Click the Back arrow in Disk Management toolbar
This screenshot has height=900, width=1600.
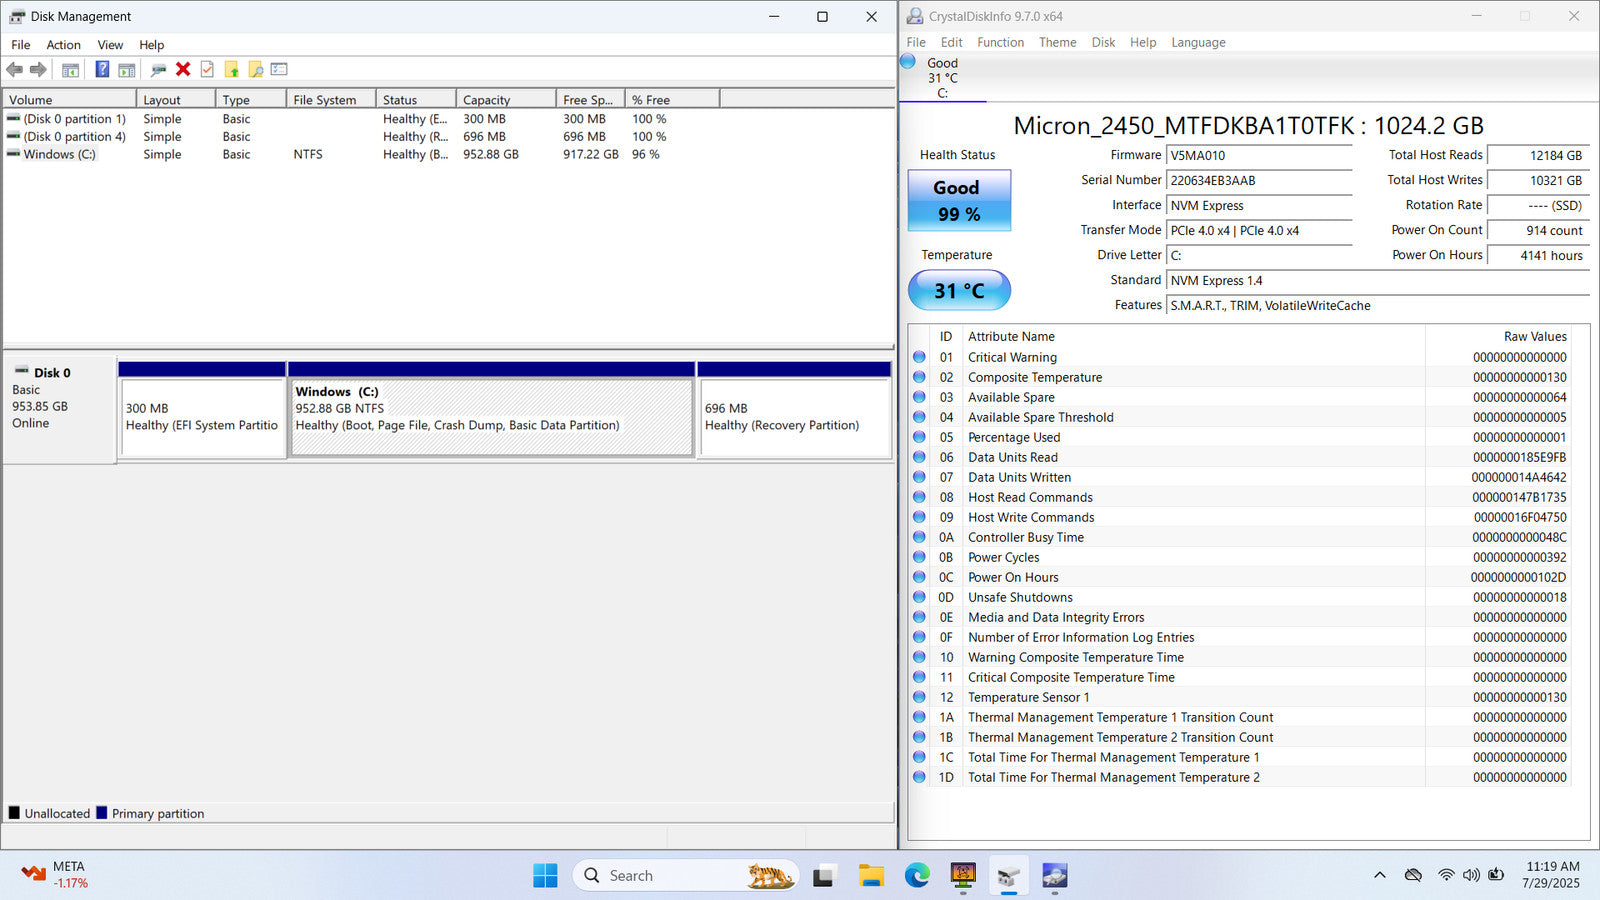tap(15, 69)
